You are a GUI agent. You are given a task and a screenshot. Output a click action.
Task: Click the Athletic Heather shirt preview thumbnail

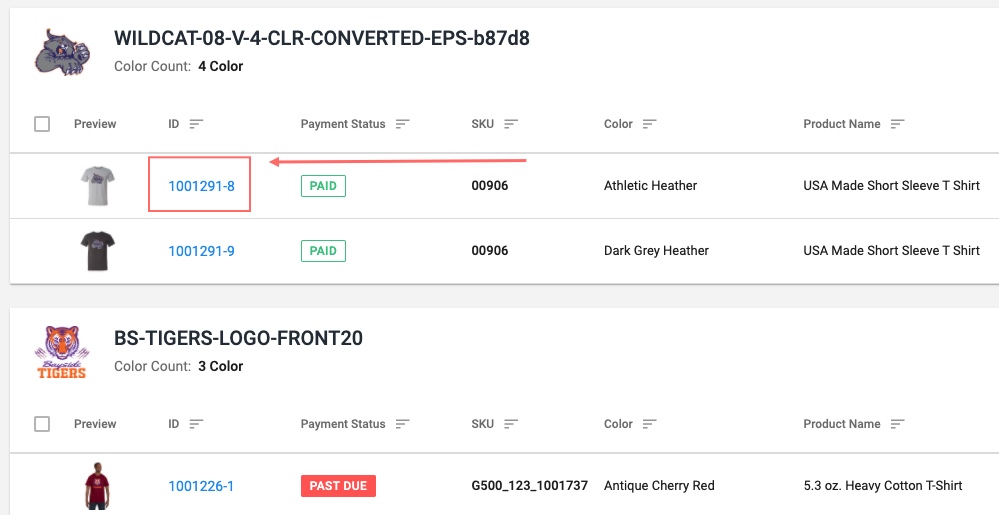98,185
